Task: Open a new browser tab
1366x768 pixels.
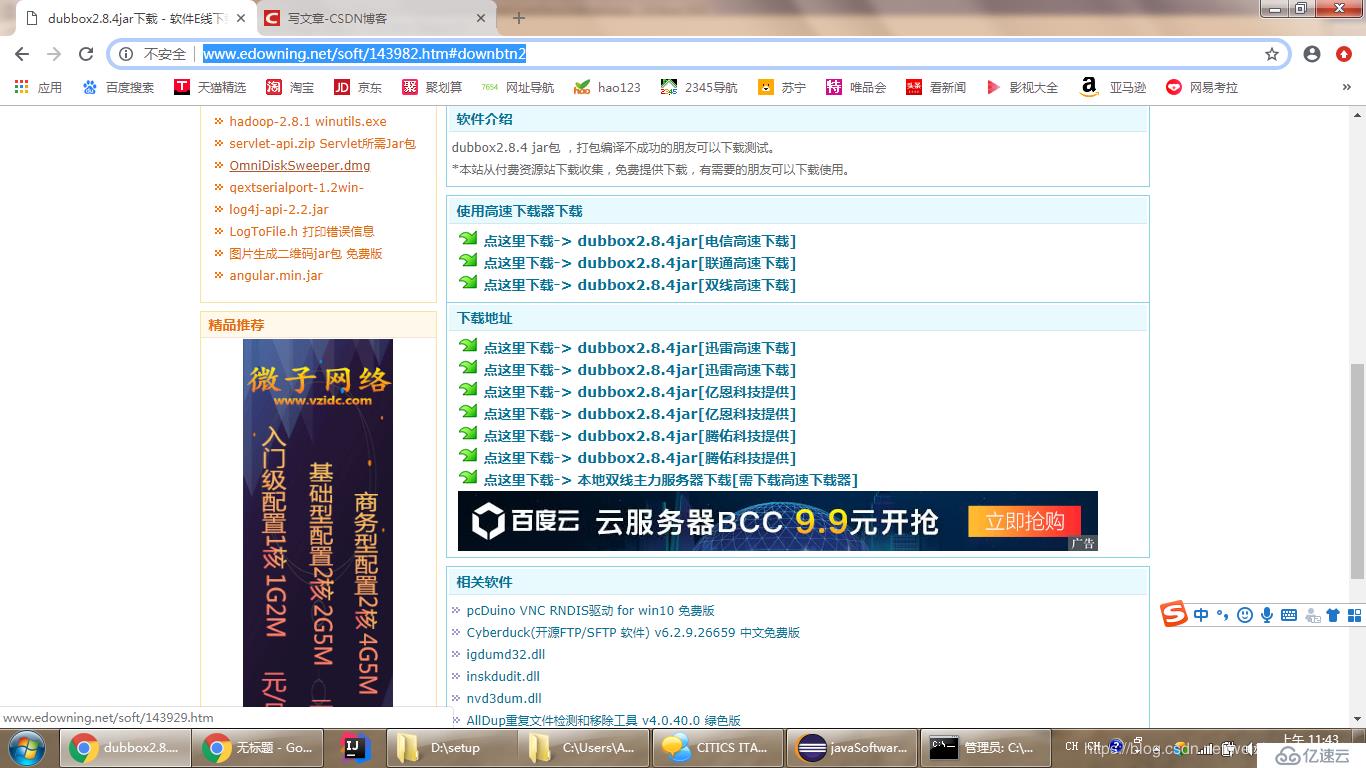Action: click(x=518, y=18)
